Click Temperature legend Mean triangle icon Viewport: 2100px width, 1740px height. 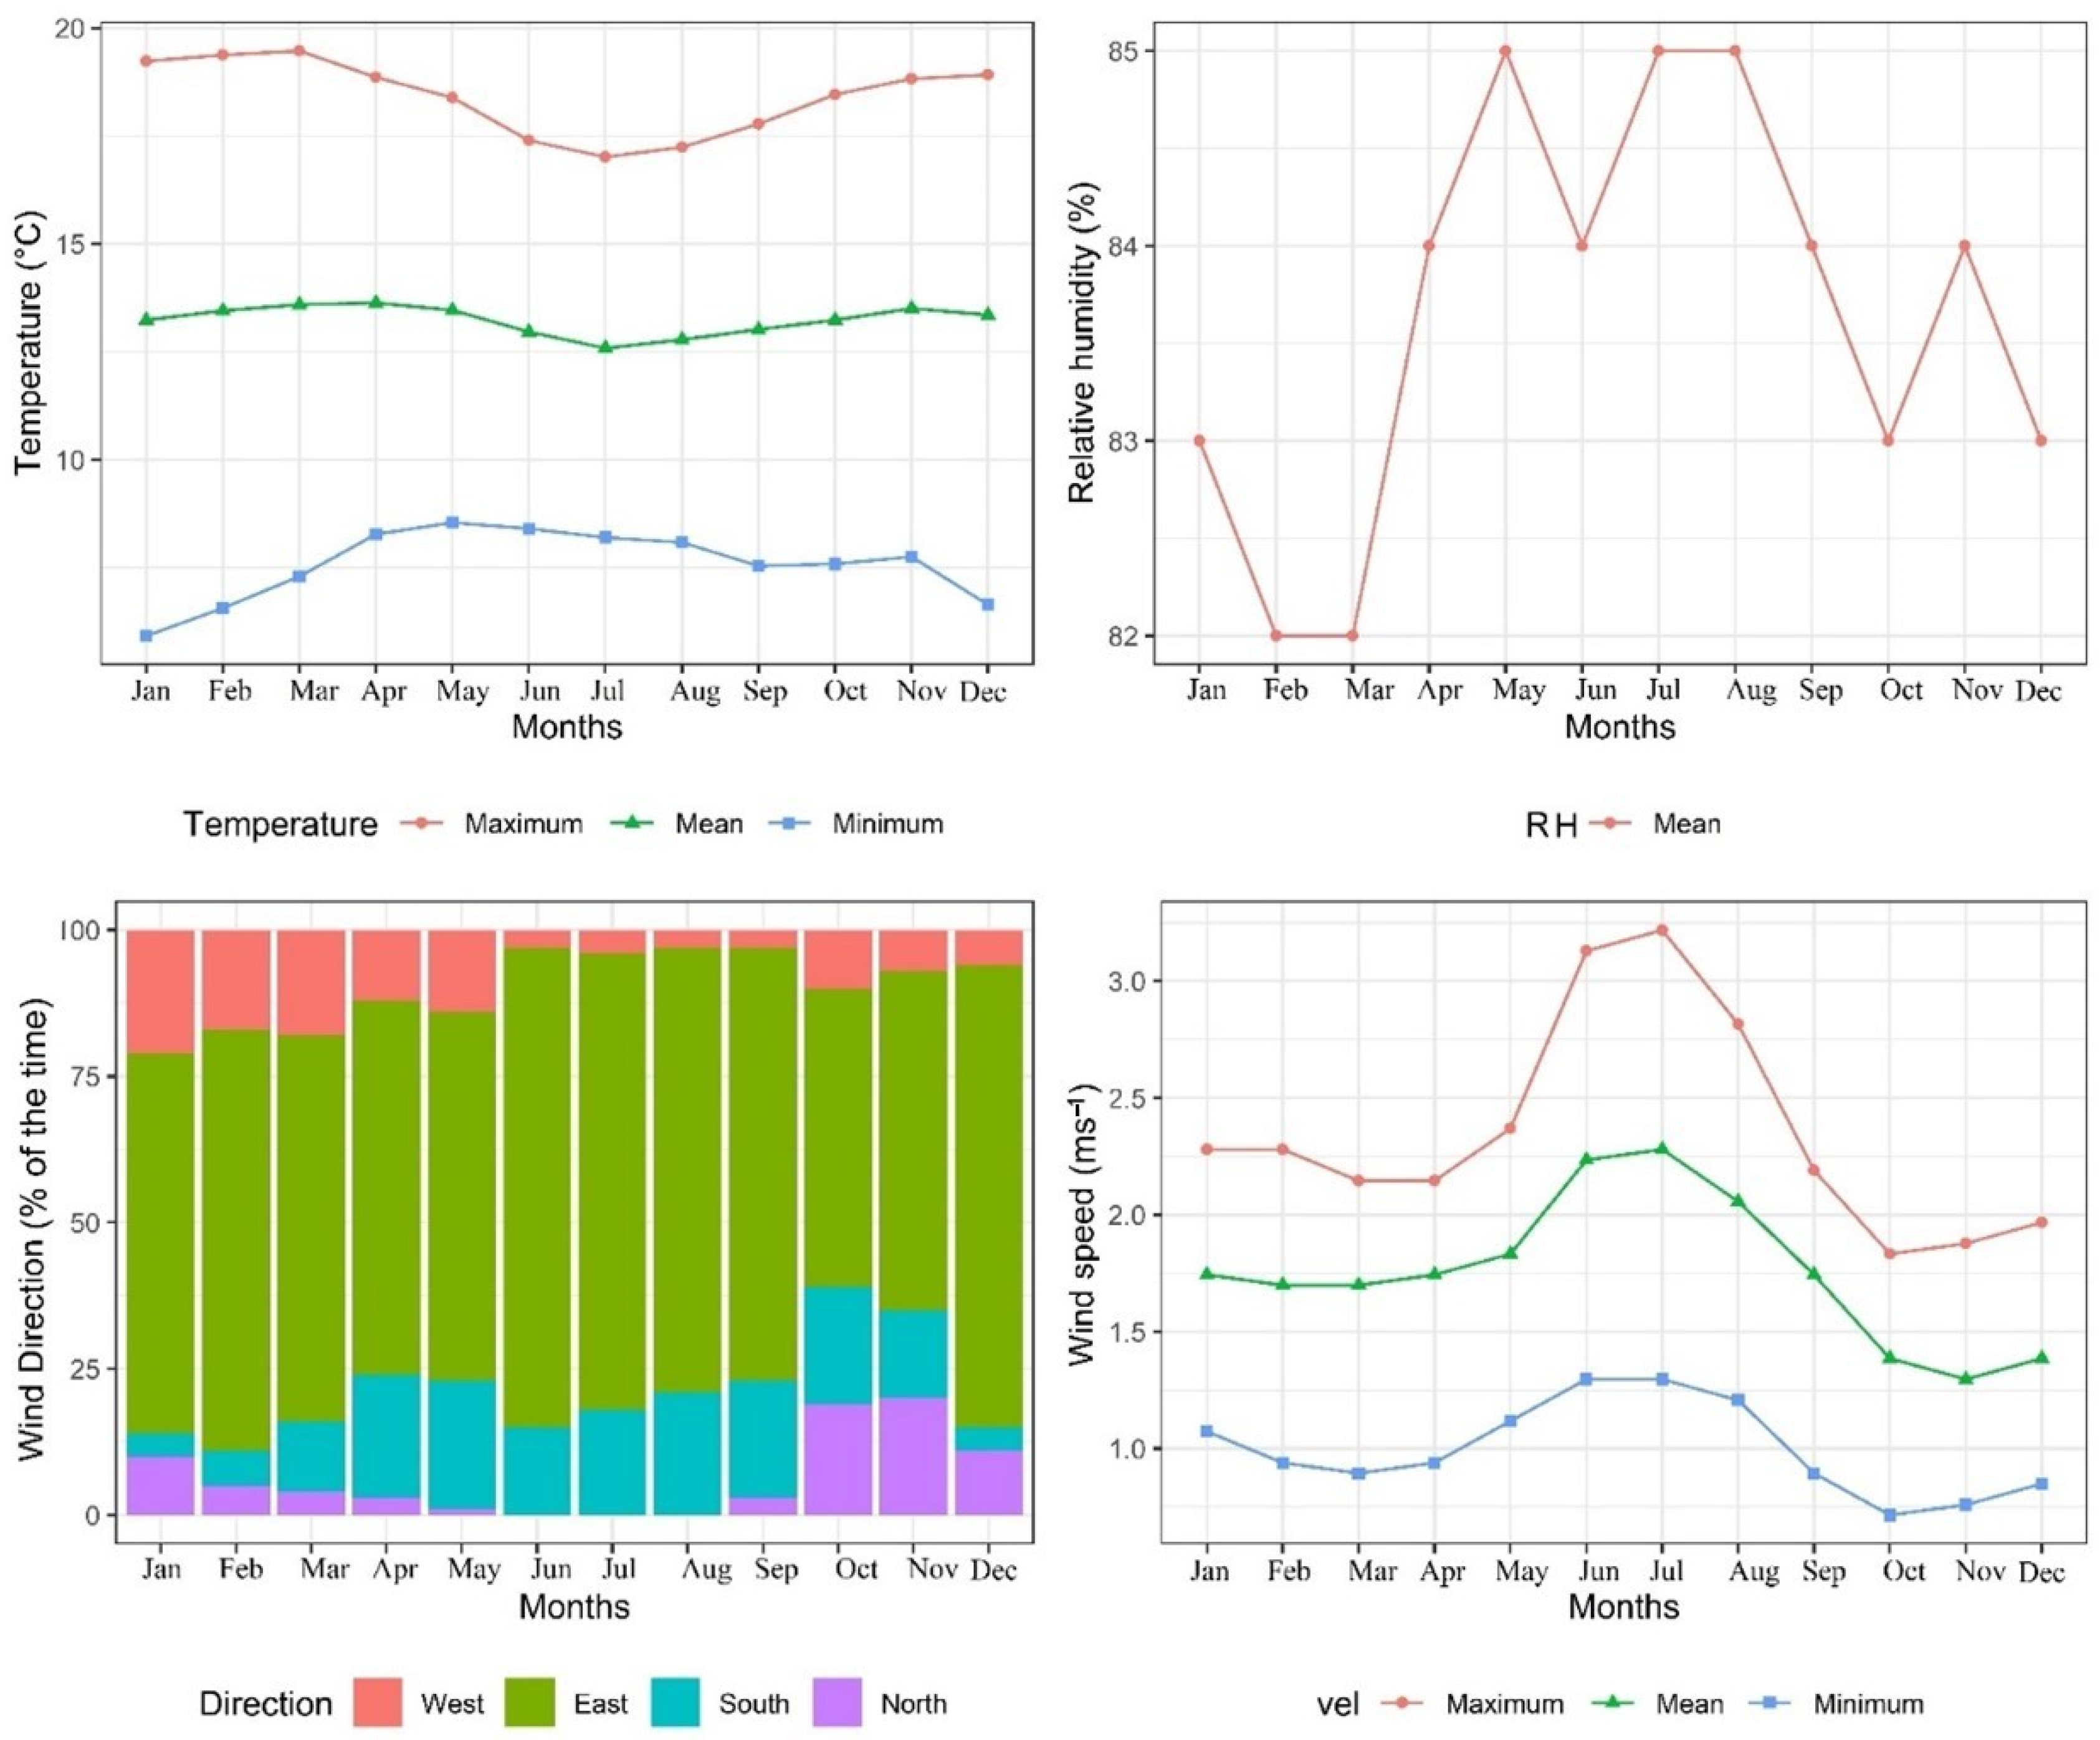pyautogui.click(x=633, y=824)
